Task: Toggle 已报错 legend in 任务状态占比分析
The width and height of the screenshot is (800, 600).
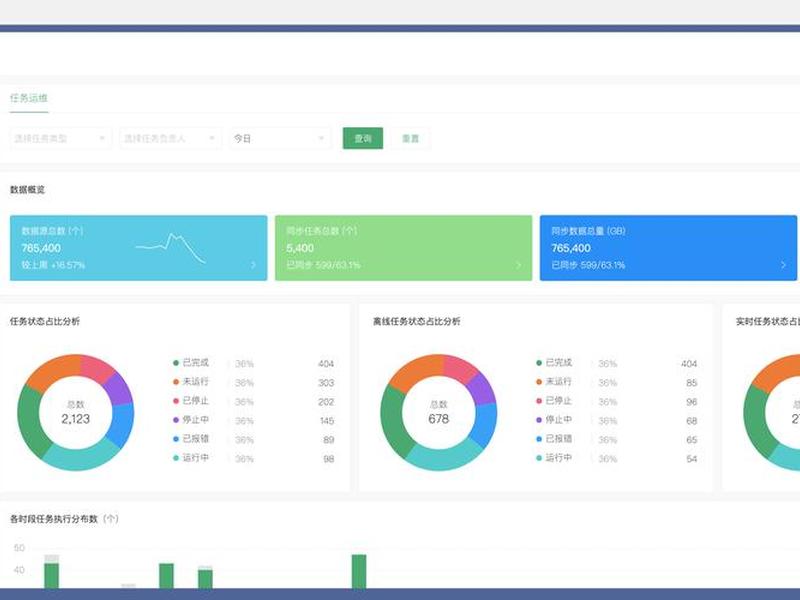Action: [191, 439]
